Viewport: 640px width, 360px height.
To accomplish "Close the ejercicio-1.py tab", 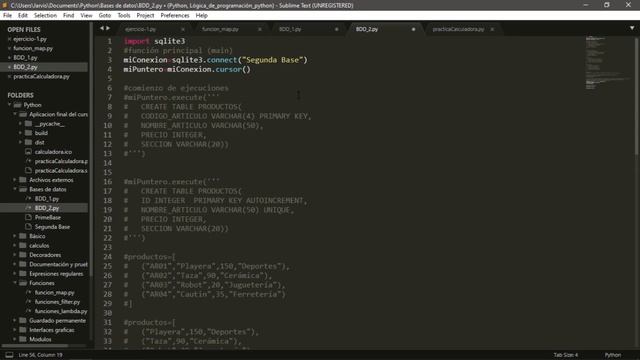I will click(183, 29).
